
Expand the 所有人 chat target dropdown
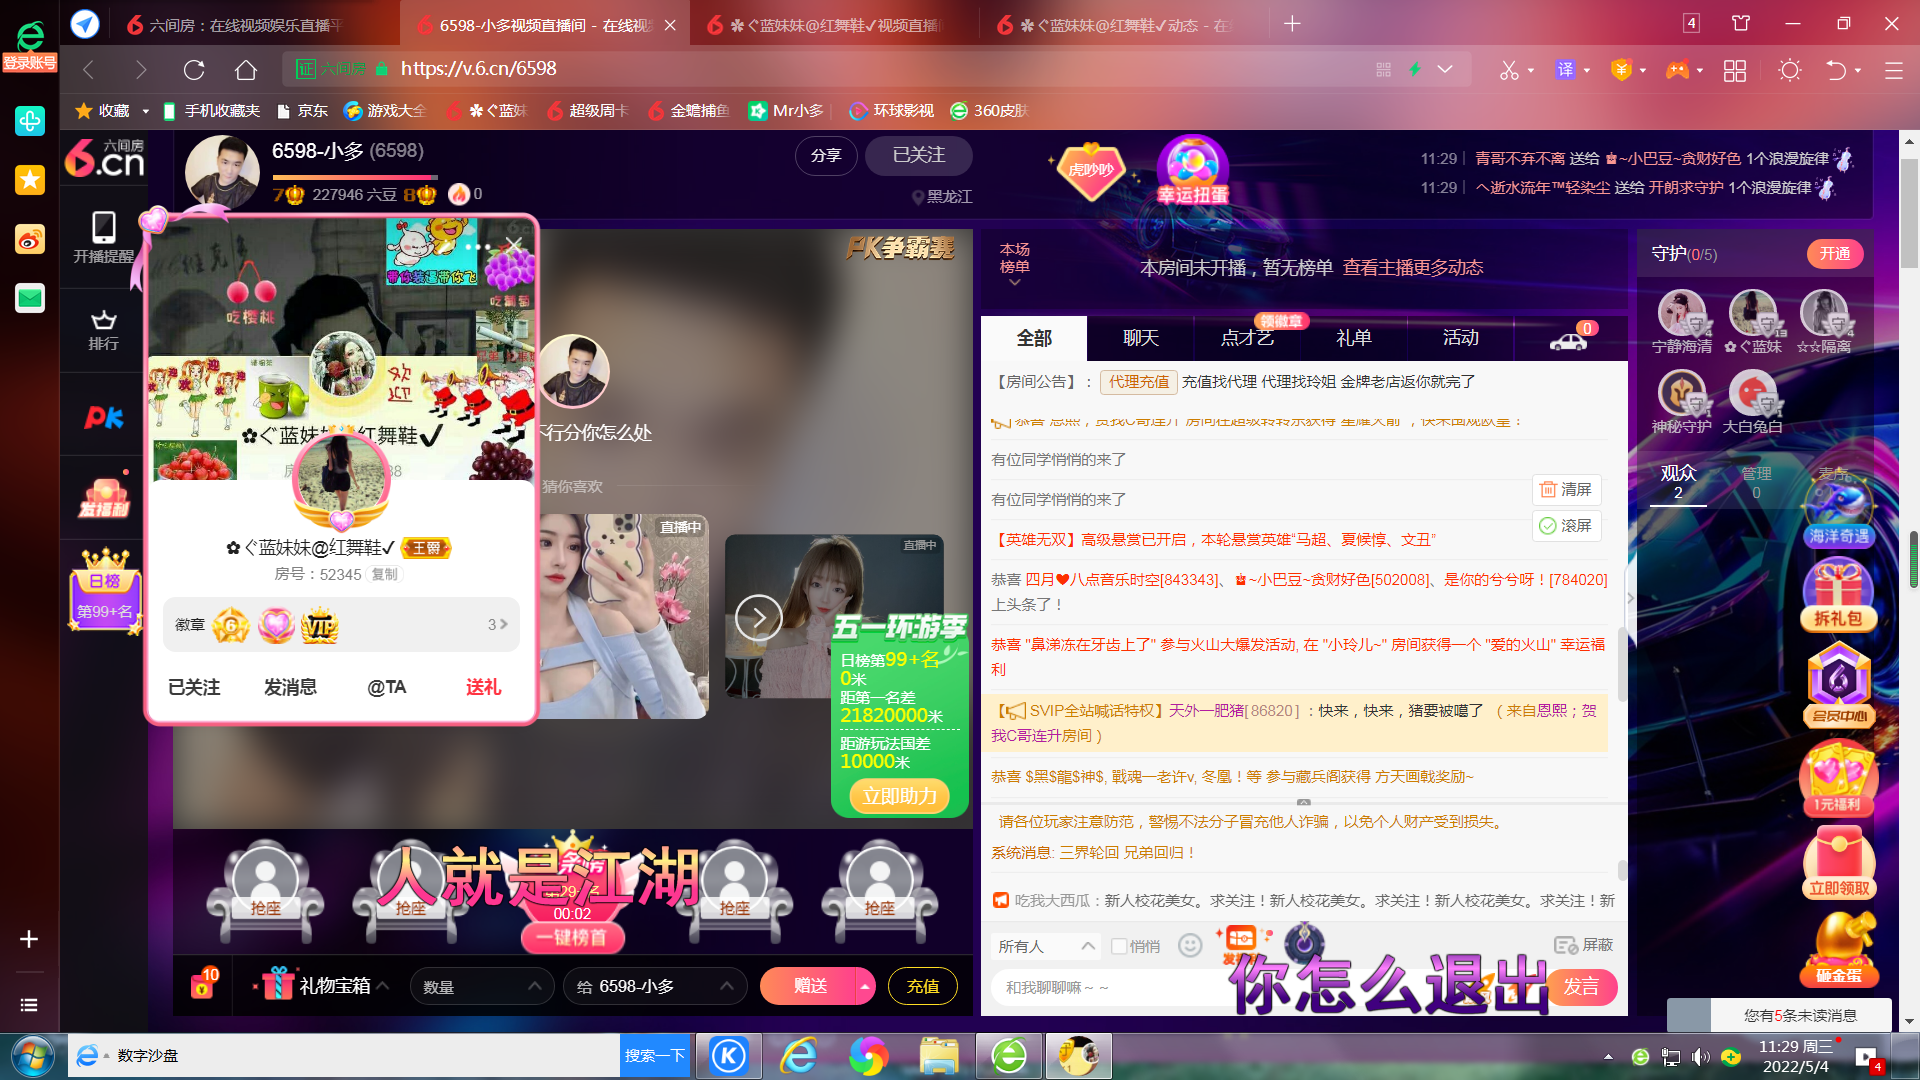(1046, 946)
